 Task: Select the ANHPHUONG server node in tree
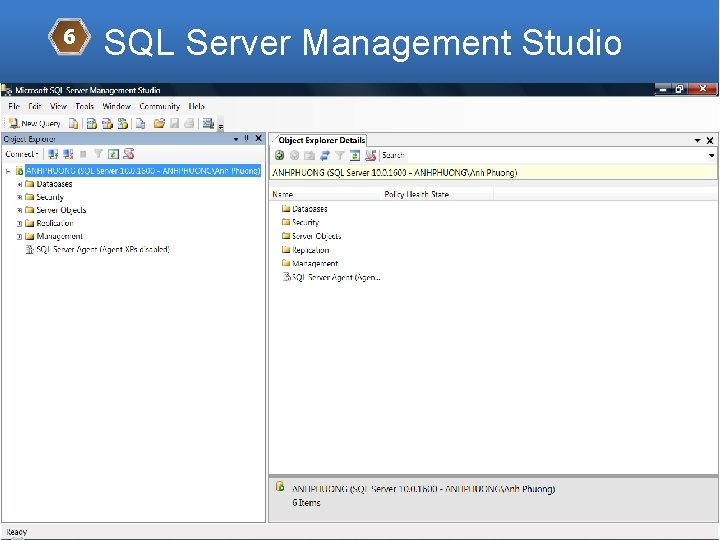(x=143, y=171)
